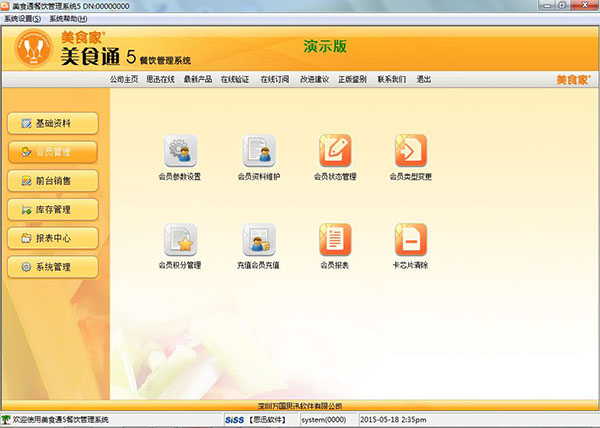Open the 会员报表 icon

[335, 239]
